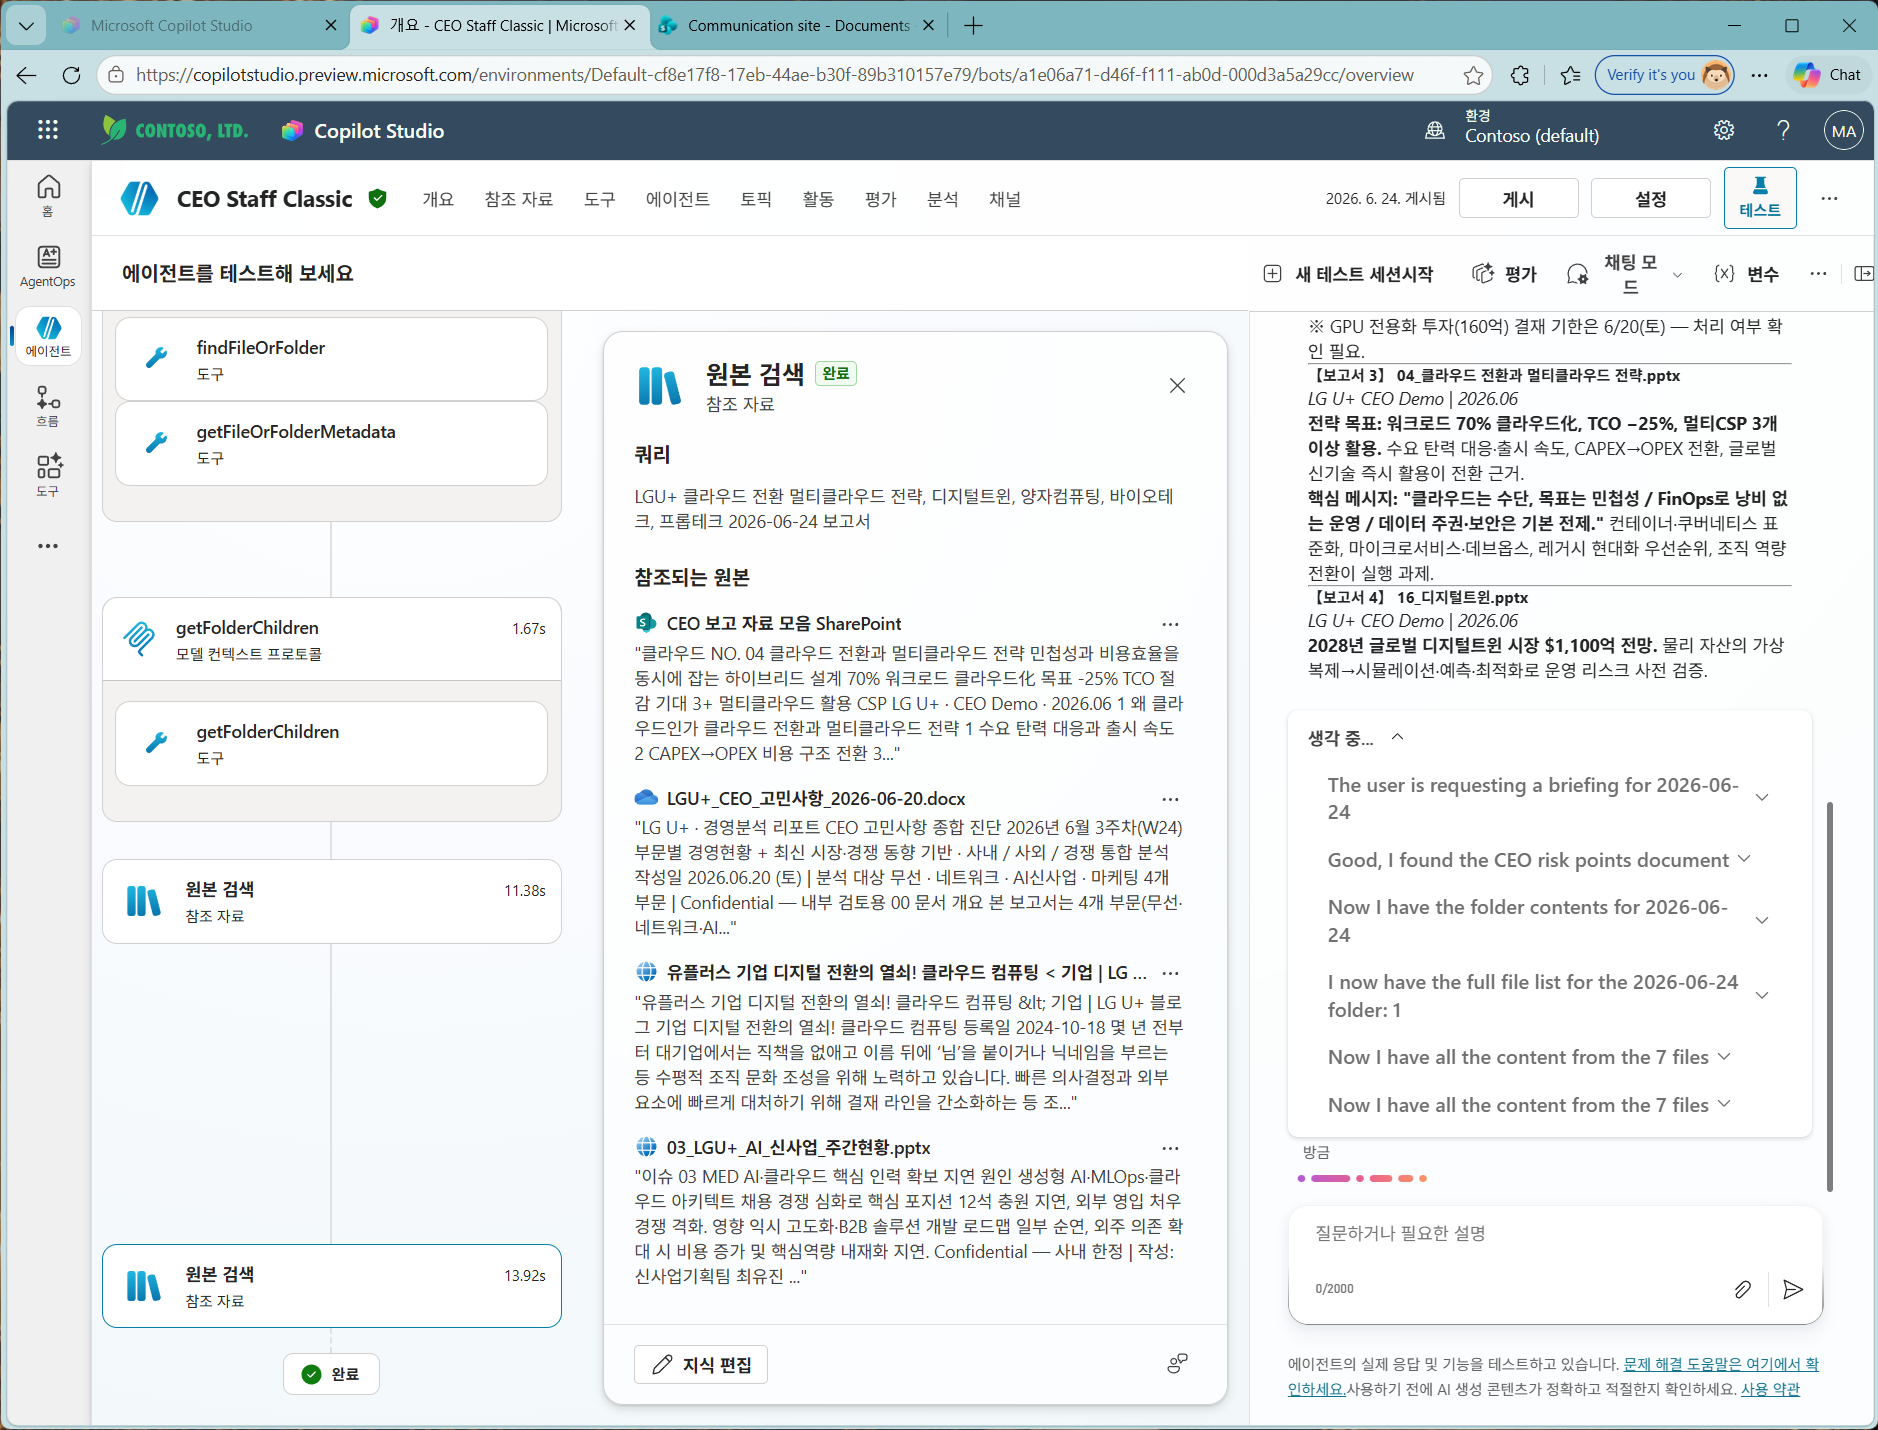Click the 게시 publish button

click(x=1518, y=198)
